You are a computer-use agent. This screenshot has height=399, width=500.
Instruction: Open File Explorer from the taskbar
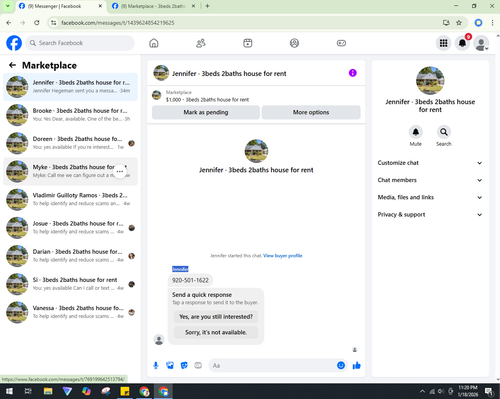(48, 391)
